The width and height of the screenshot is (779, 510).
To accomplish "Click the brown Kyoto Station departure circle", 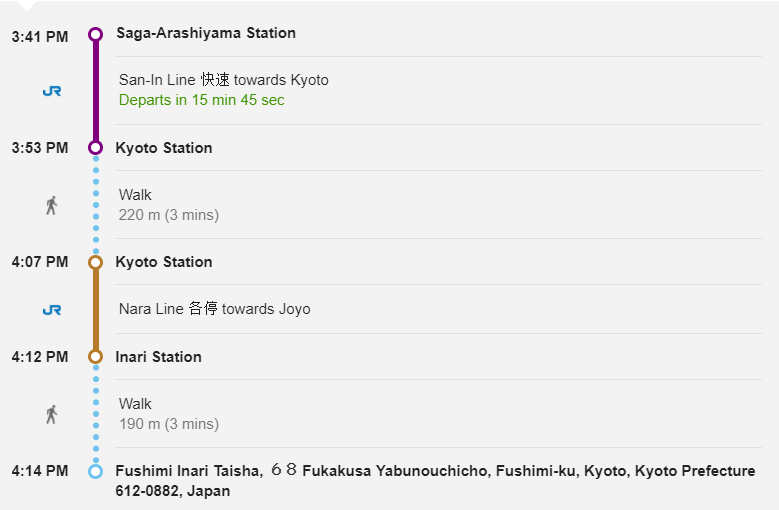I will click(x=96, y=262).
